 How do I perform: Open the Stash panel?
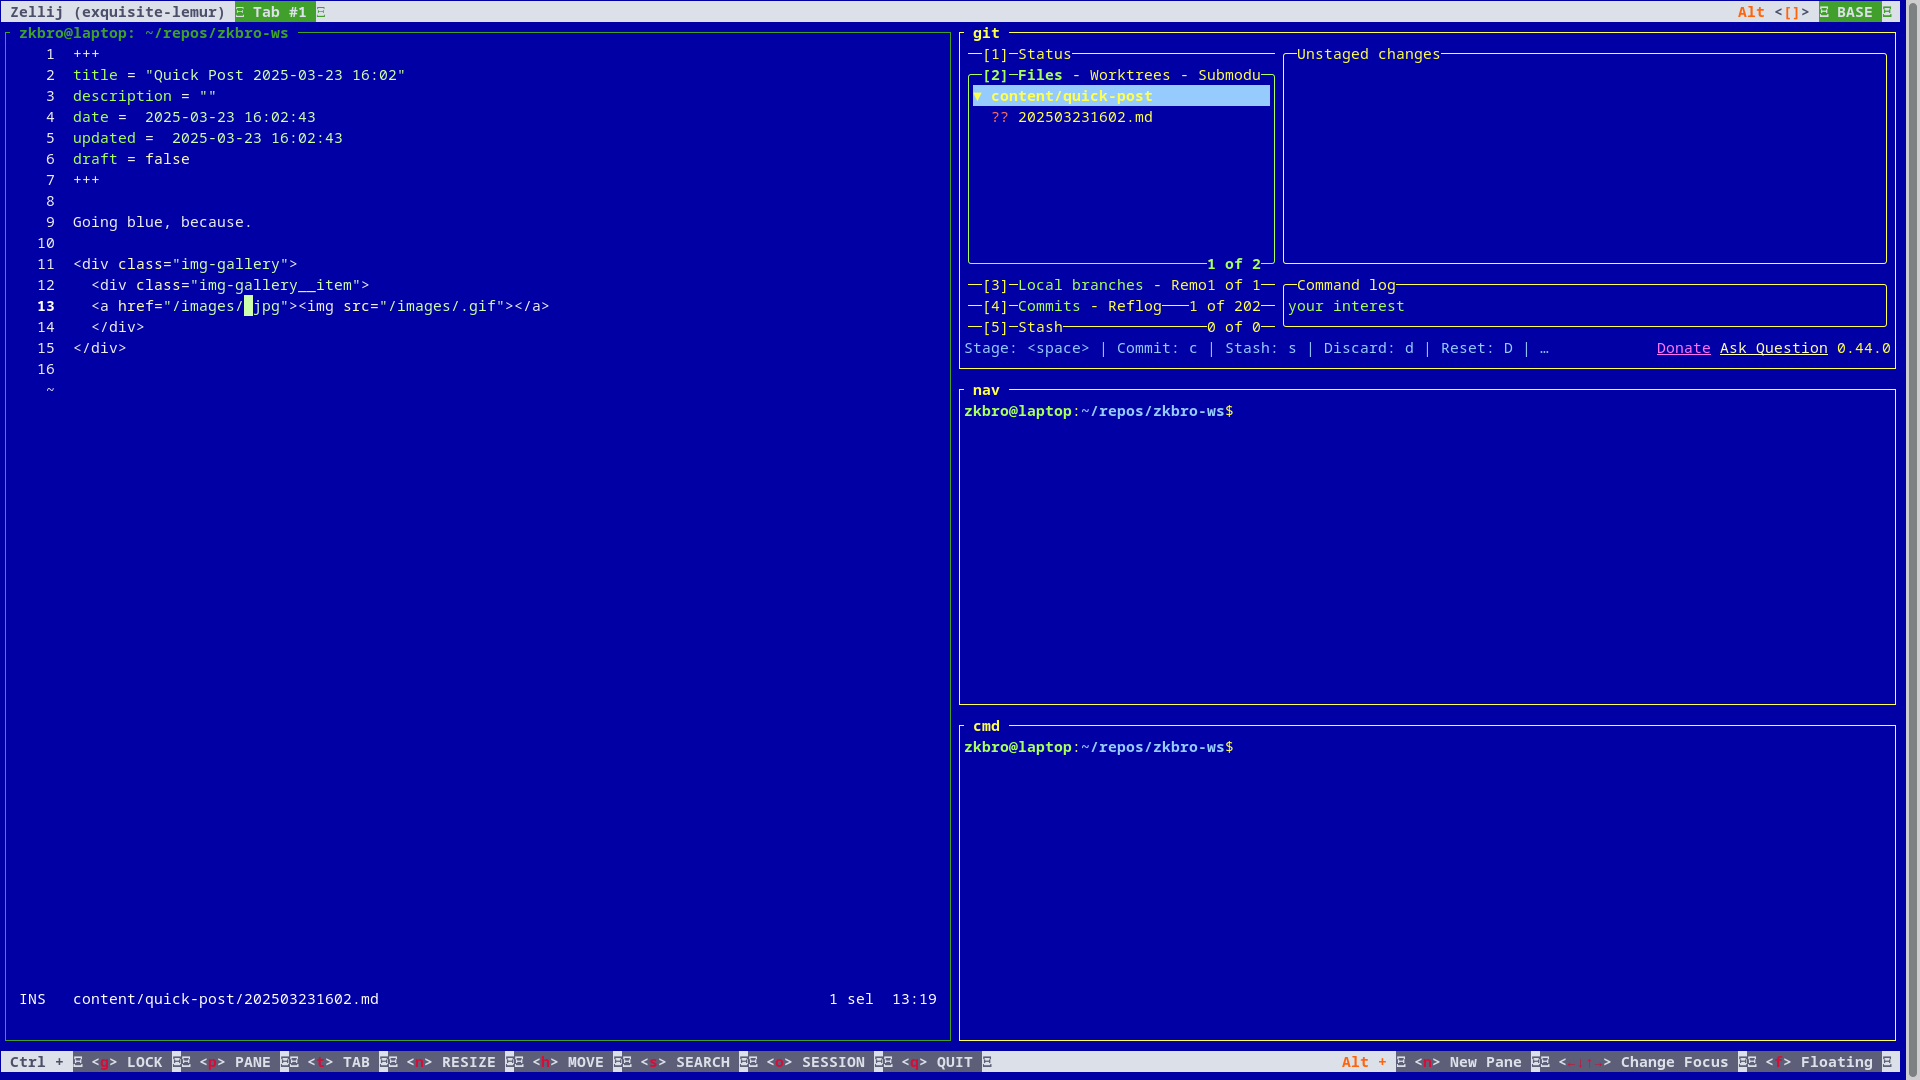pyautogui.click(x=1040, y=327)
